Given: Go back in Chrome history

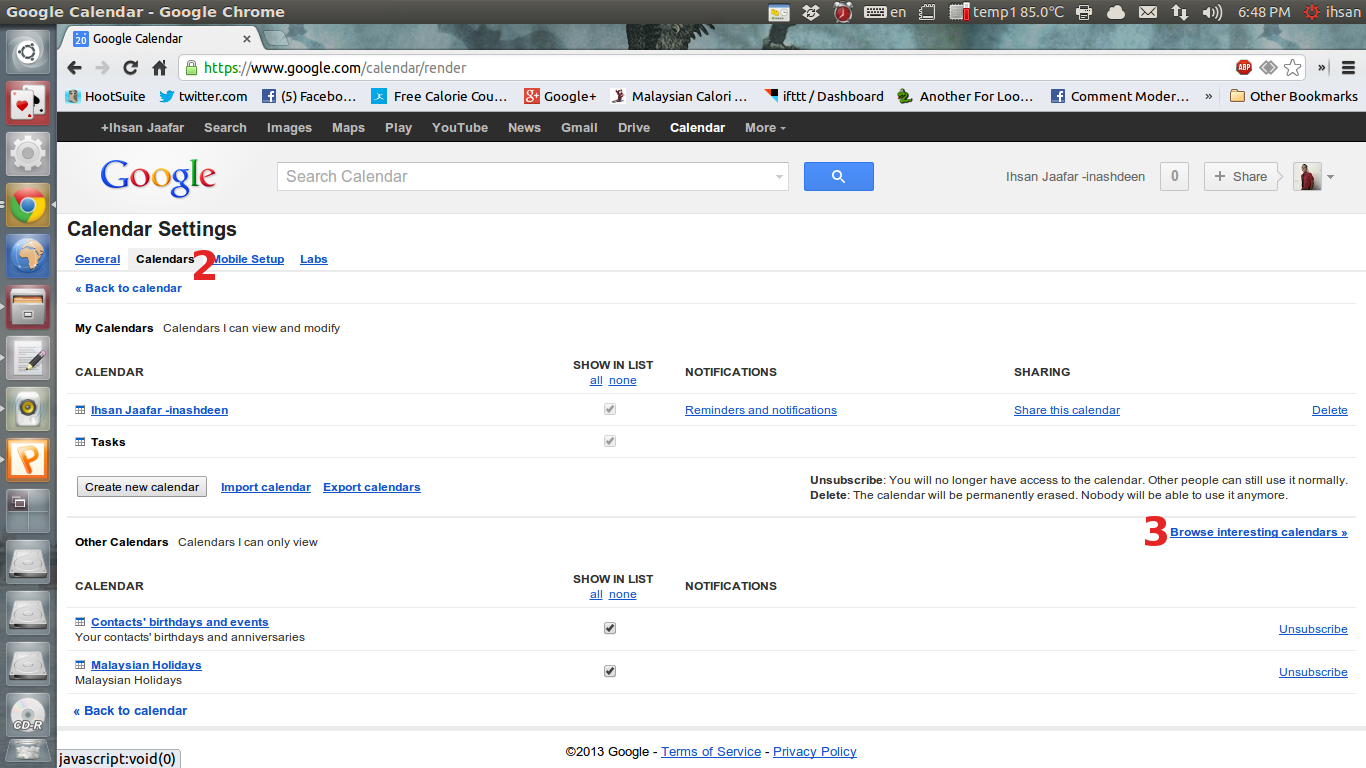Looking at the screenshot, I should [x=74, y=68].
